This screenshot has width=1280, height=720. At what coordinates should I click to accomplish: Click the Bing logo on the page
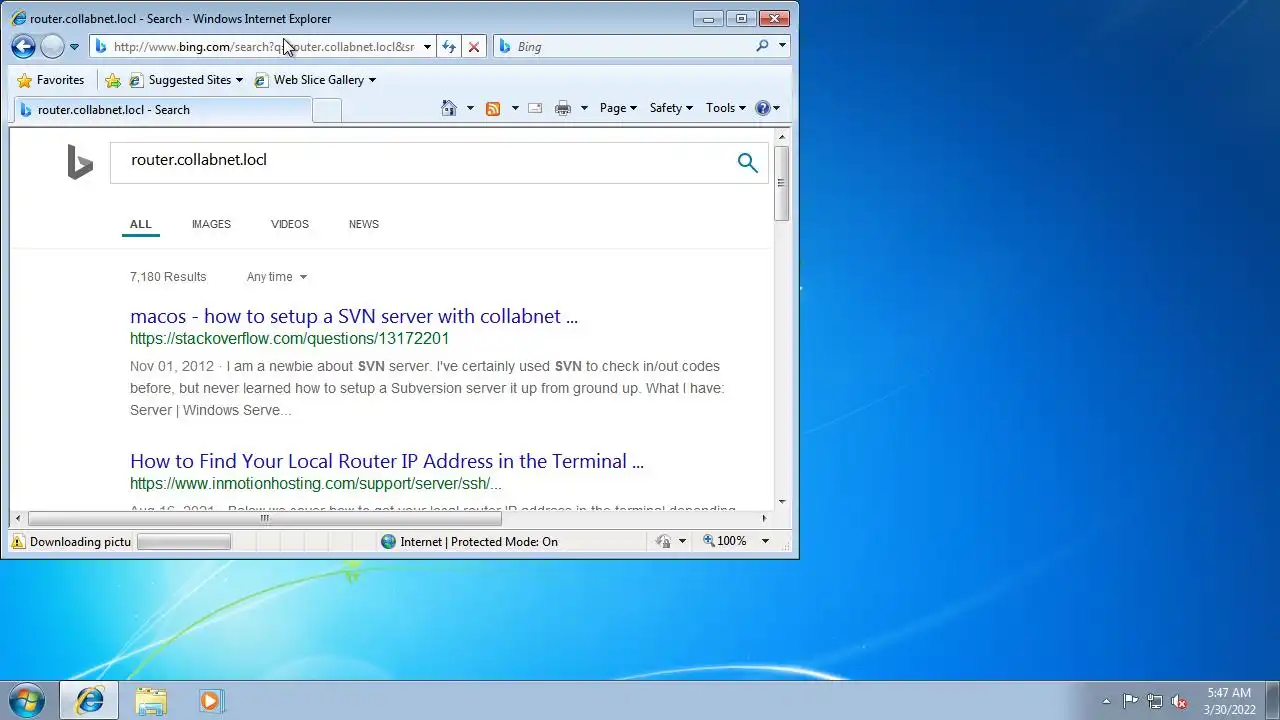point(80,162)
